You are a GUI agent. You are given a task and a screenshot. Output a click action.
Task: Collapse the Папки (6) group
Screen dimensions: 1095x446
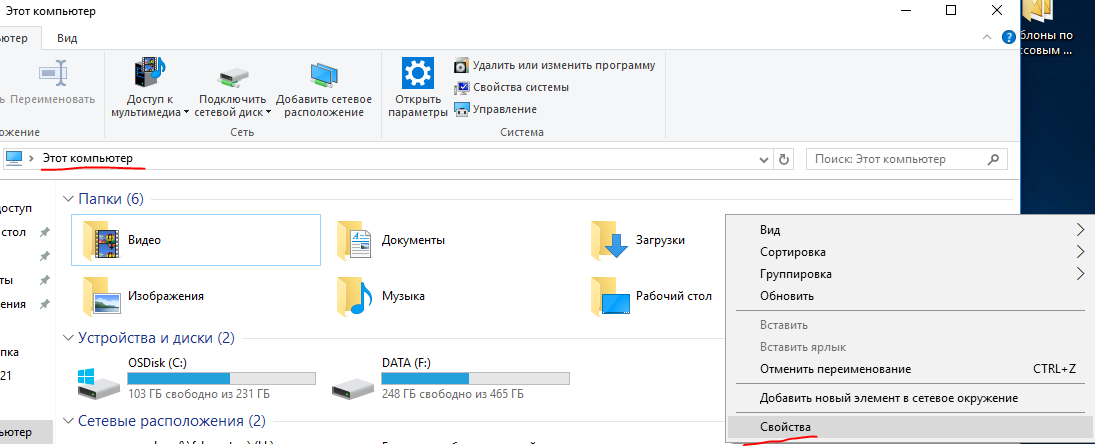click(x=68, y=200)
